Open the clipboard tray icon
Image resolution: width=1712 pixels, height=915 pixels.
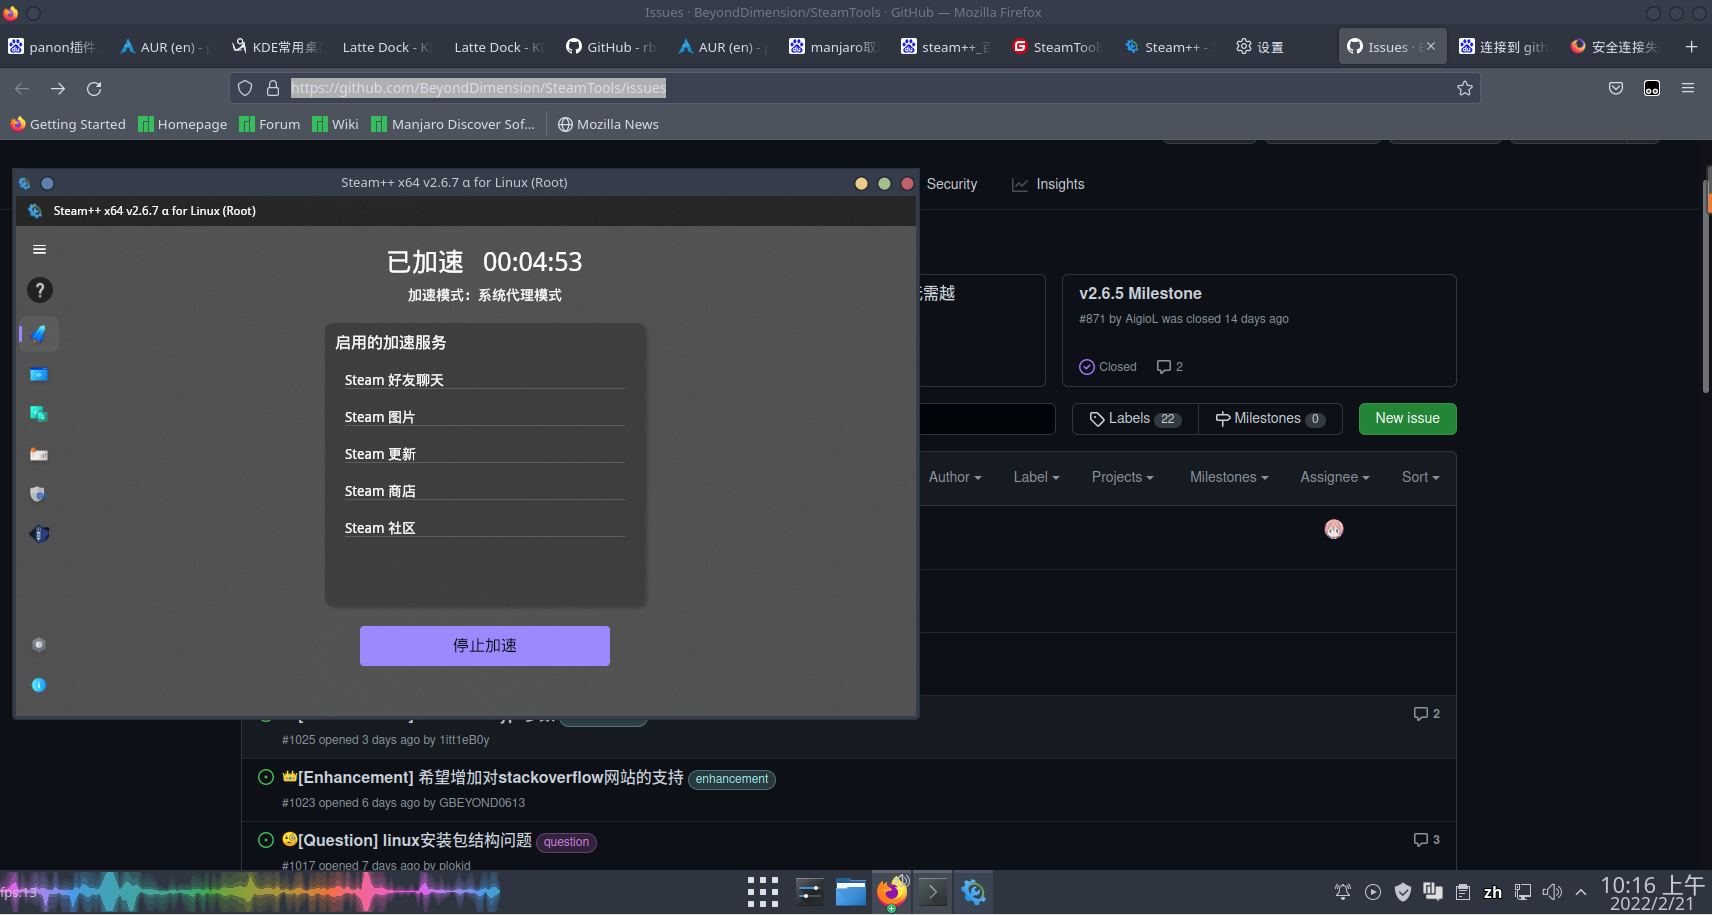click(1463, 892)
